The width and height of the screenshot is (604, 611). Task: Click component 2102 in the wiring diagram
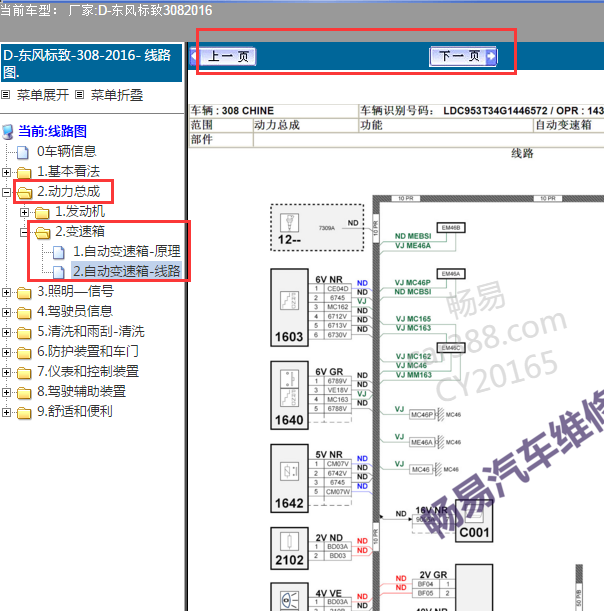tap(289, 549)
